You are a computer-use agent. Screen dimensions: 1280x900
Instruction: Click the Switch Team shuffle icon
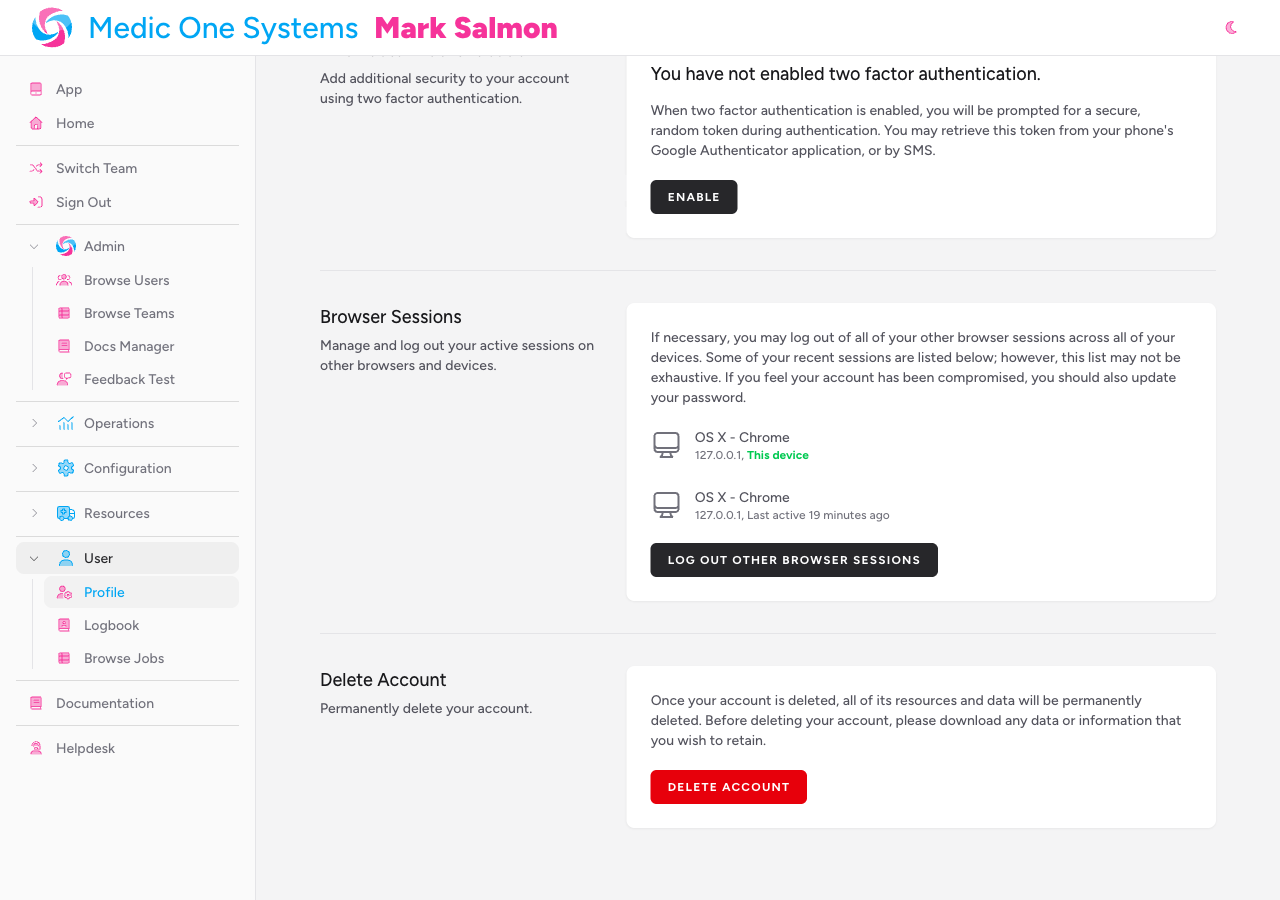click(x=35, y=168)
